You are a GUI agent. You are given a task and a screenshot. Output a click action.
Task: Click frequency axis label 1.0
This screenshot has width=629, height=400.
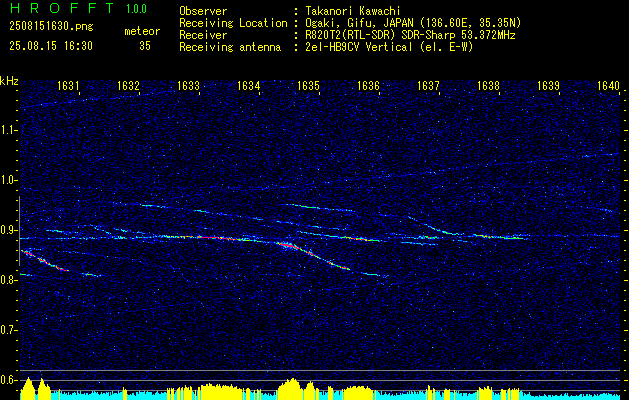coord(8,180)
